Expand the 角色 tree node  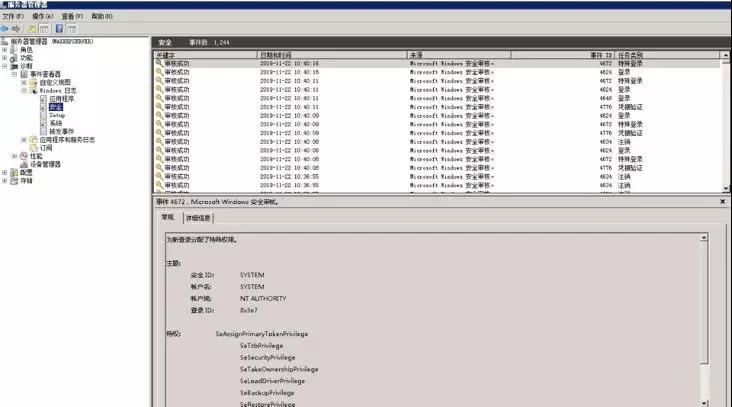tap(5, 49)
